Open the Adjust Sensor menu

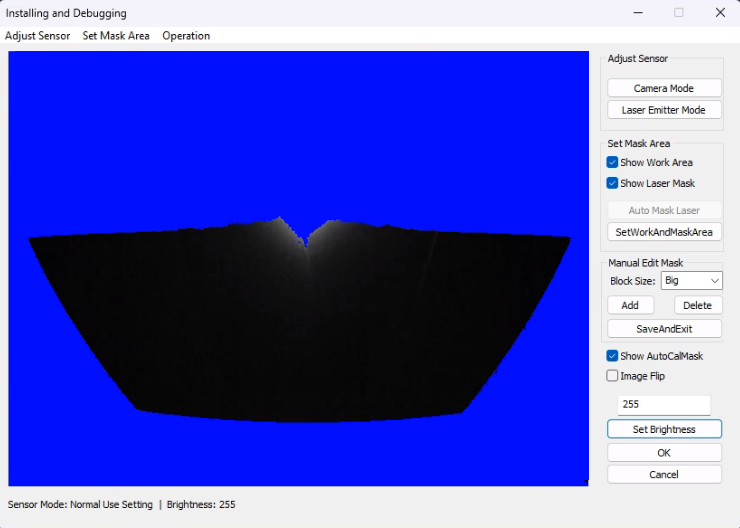tap(38, 36)
